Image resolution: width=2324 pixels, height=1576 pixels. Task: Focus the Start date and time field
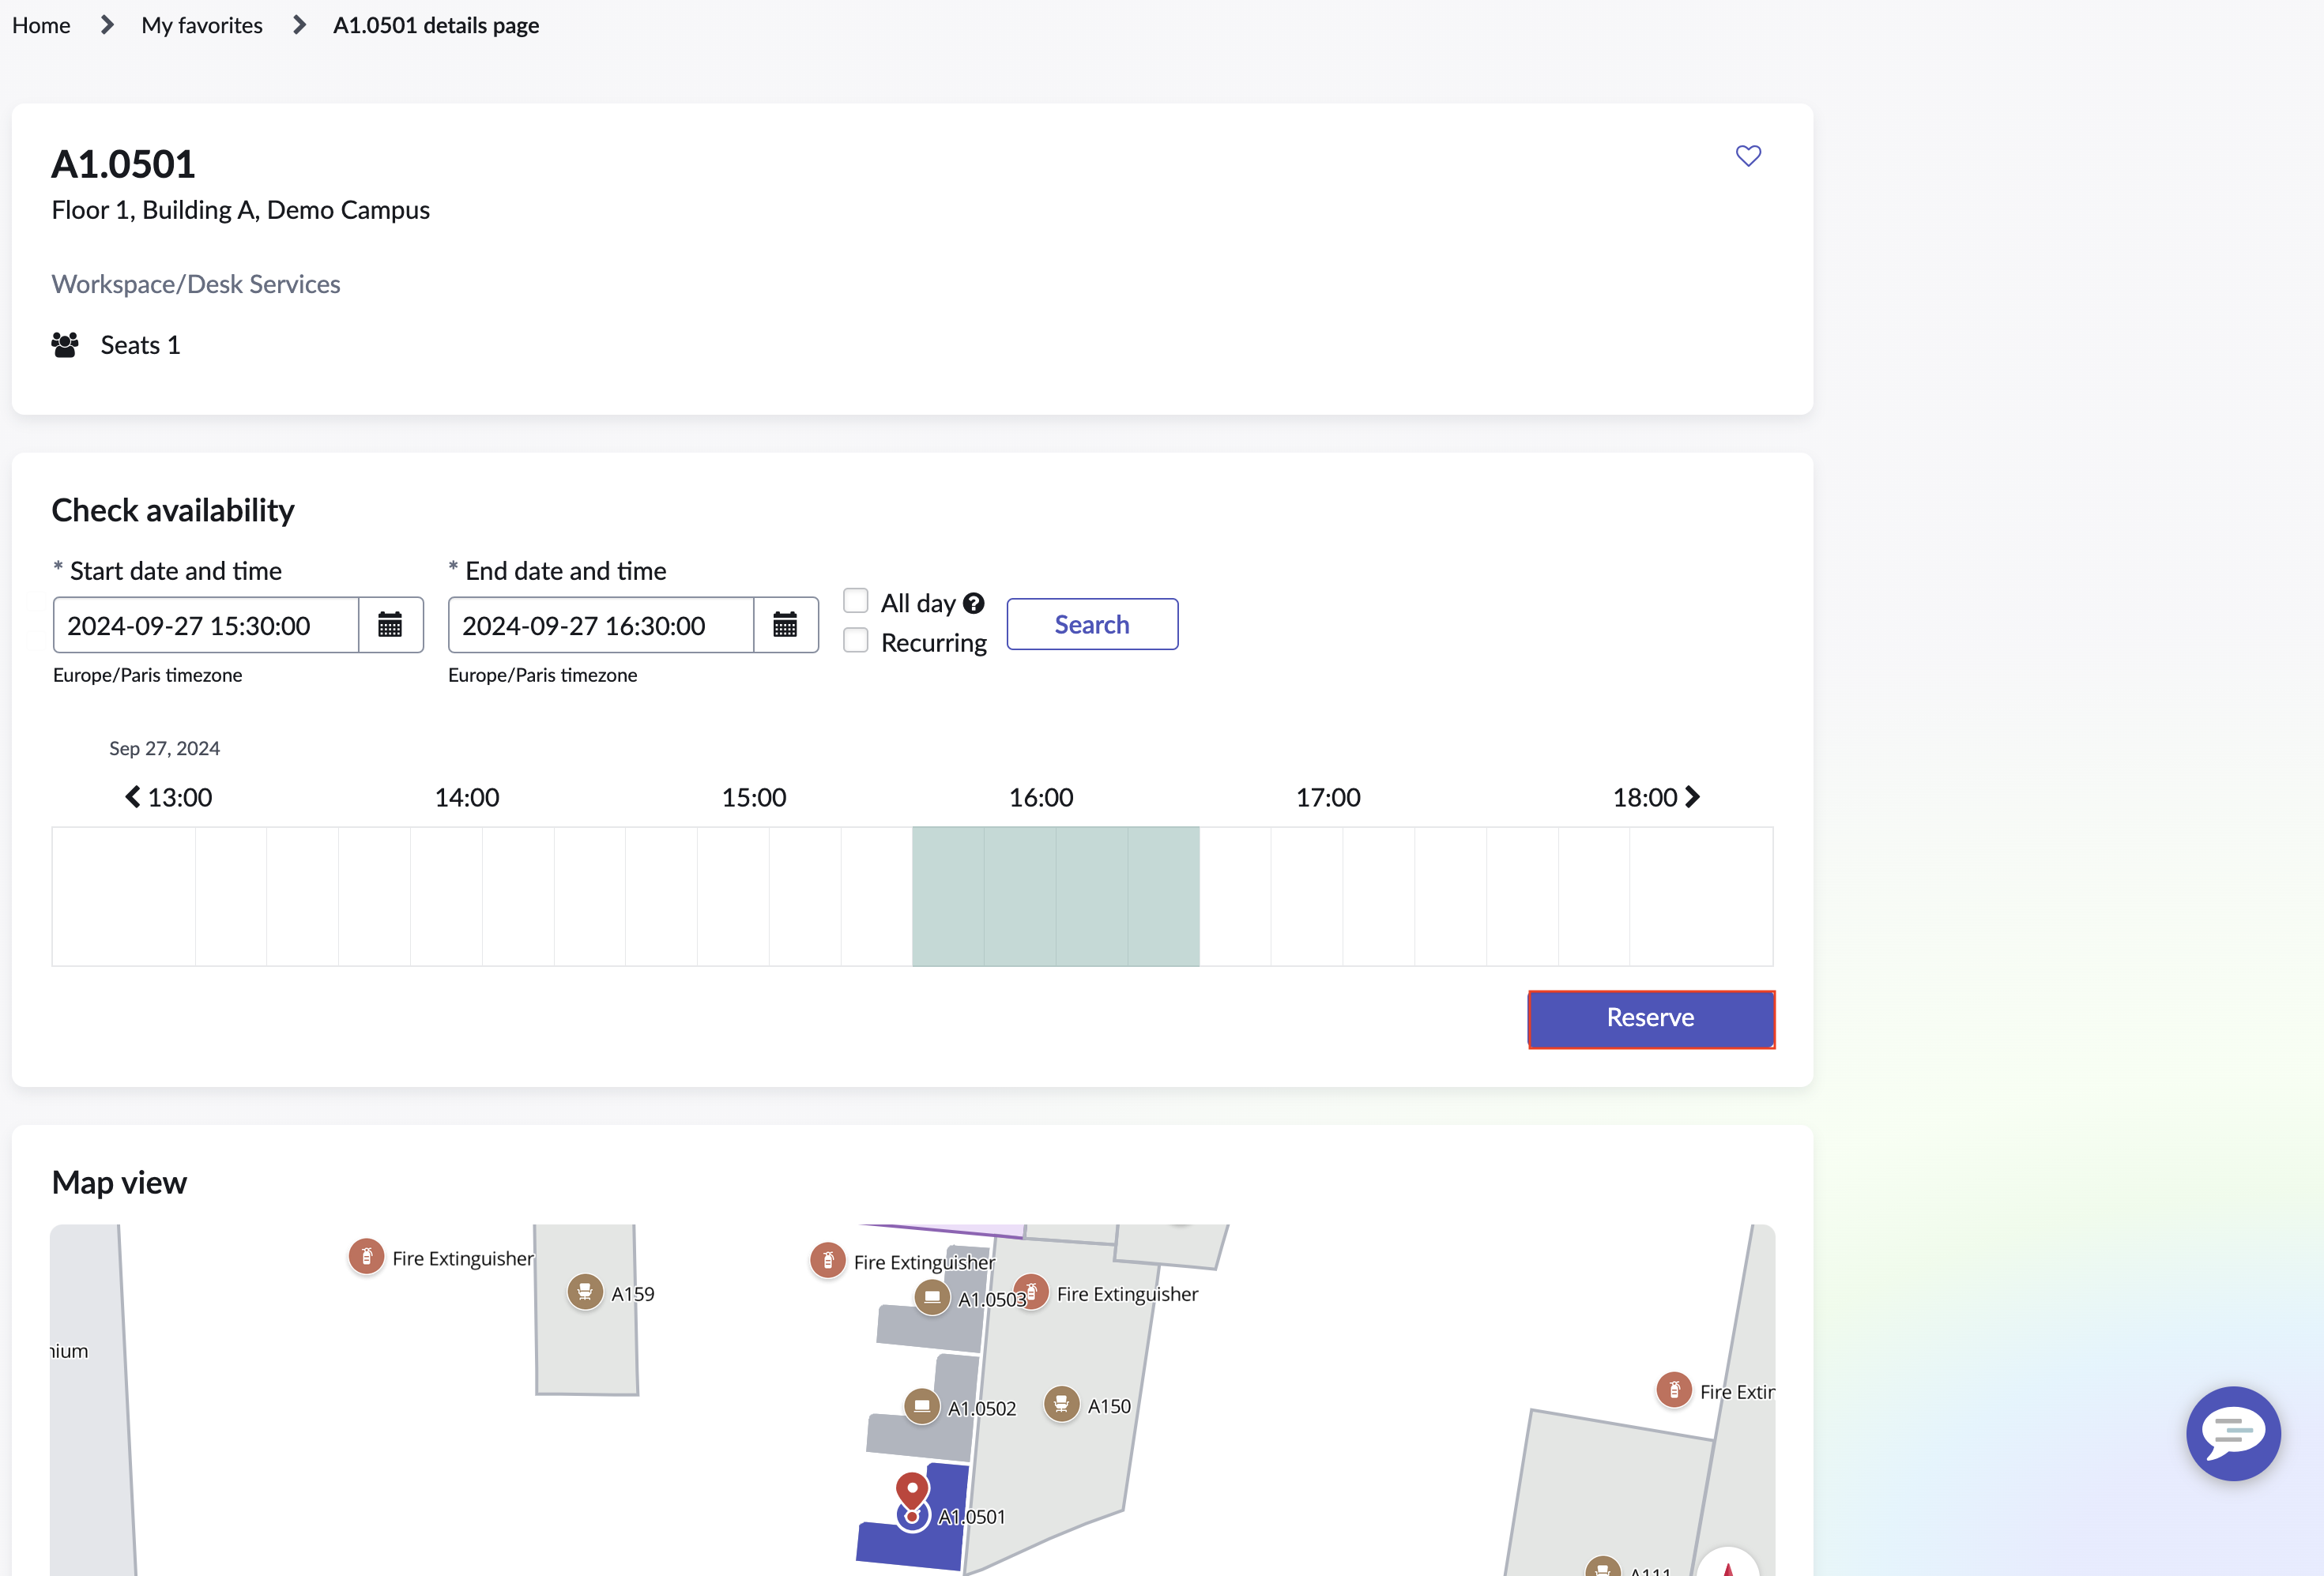(x=206, y=625)
